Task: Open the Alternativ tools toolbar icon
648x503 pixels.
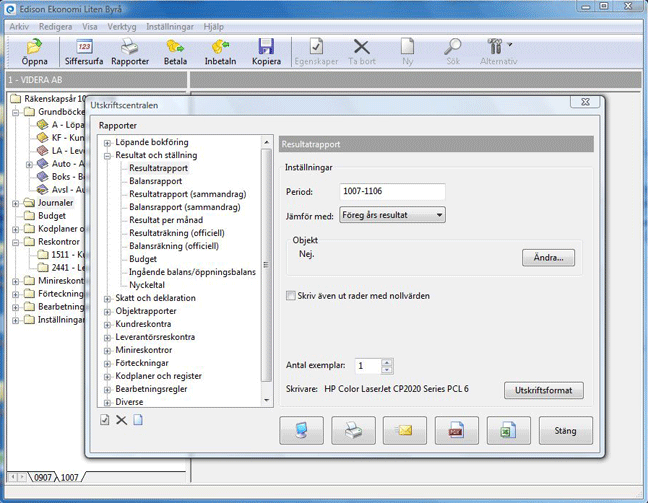Action: 498,52
